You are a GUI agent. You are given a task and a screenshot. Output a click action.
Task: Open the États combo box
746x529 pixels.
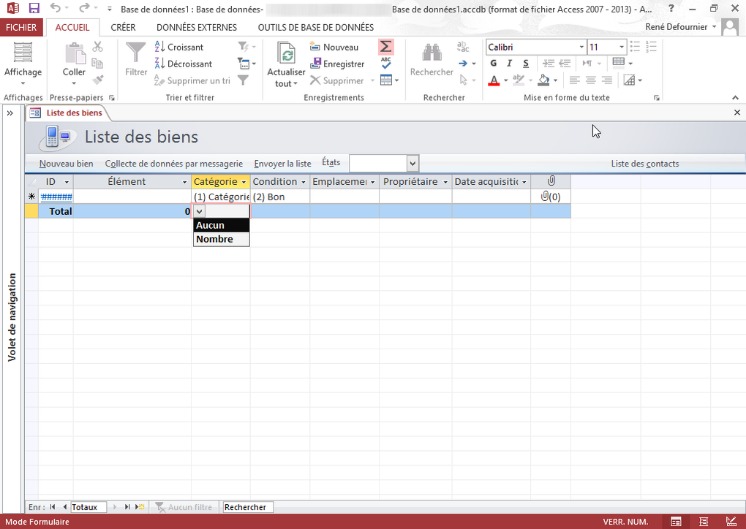(x=412, y=163)
